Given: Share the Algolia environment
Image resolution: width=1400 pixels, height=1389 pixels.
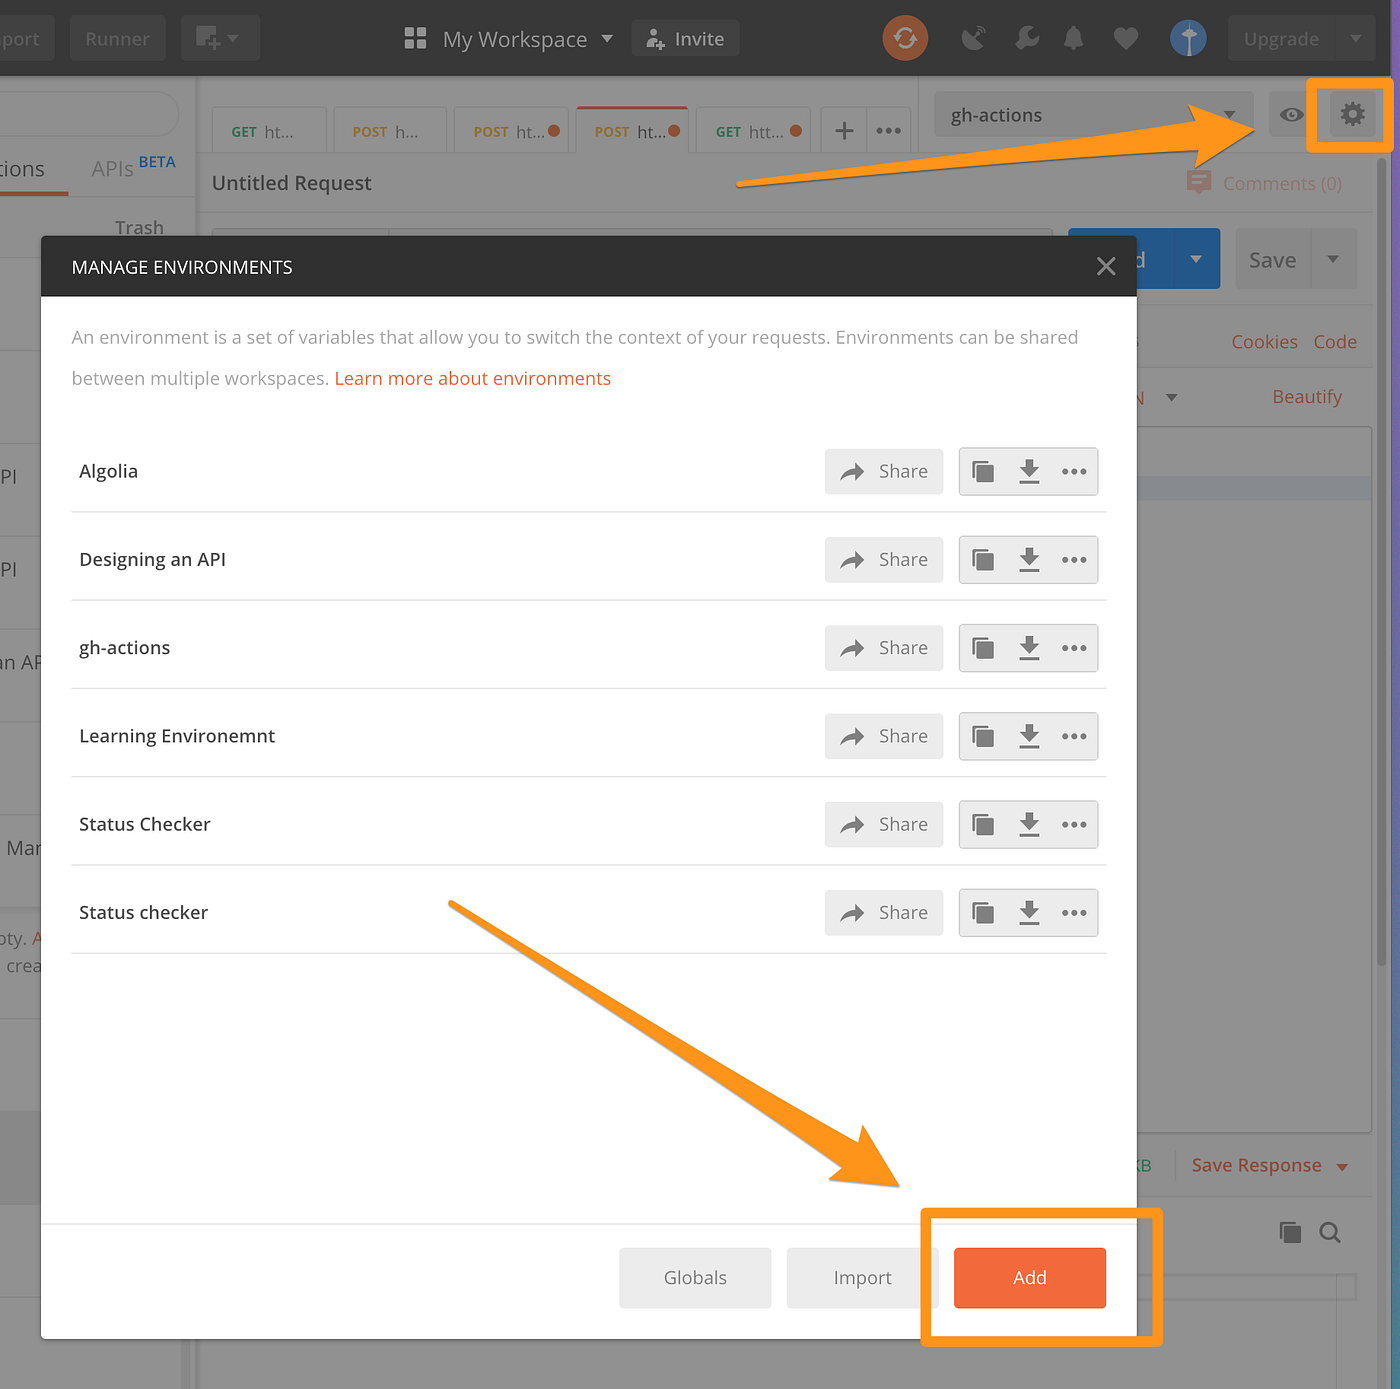Looking at the screenshot, I should [884, 472].
